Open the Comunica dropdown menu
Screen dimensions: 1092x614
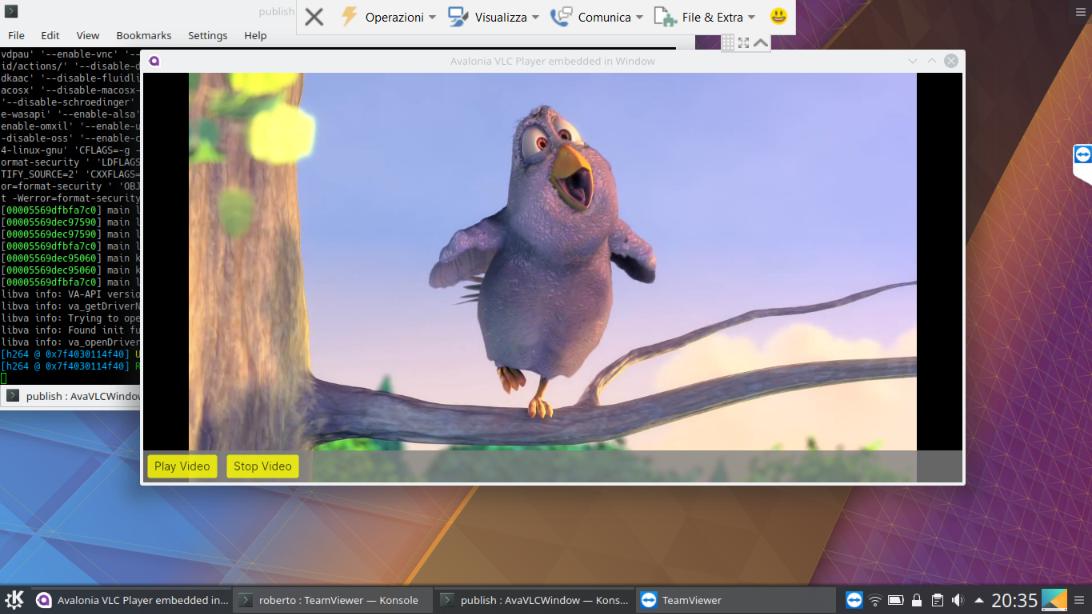tap(596, 17)
